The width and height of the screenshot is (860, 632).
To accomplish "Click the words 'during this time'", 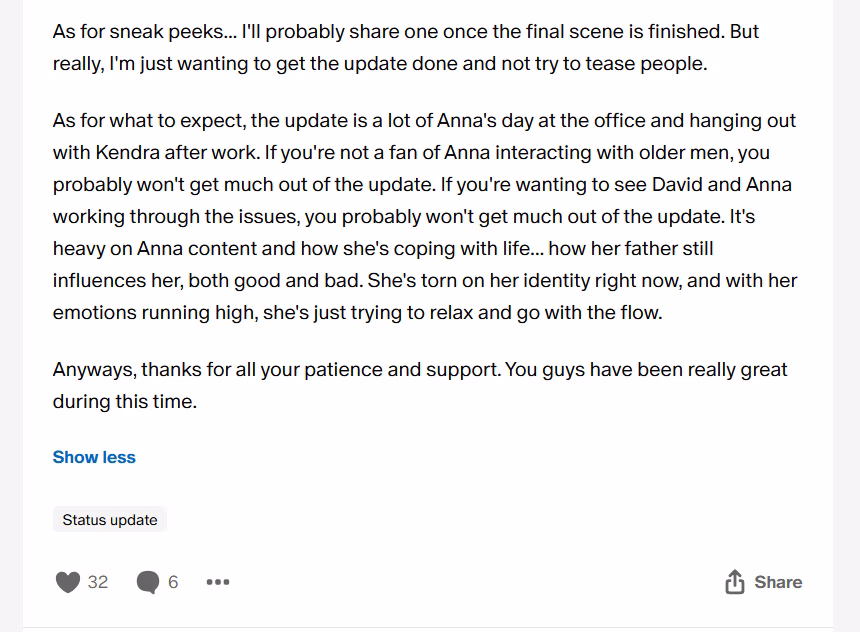I will (125, 401).
